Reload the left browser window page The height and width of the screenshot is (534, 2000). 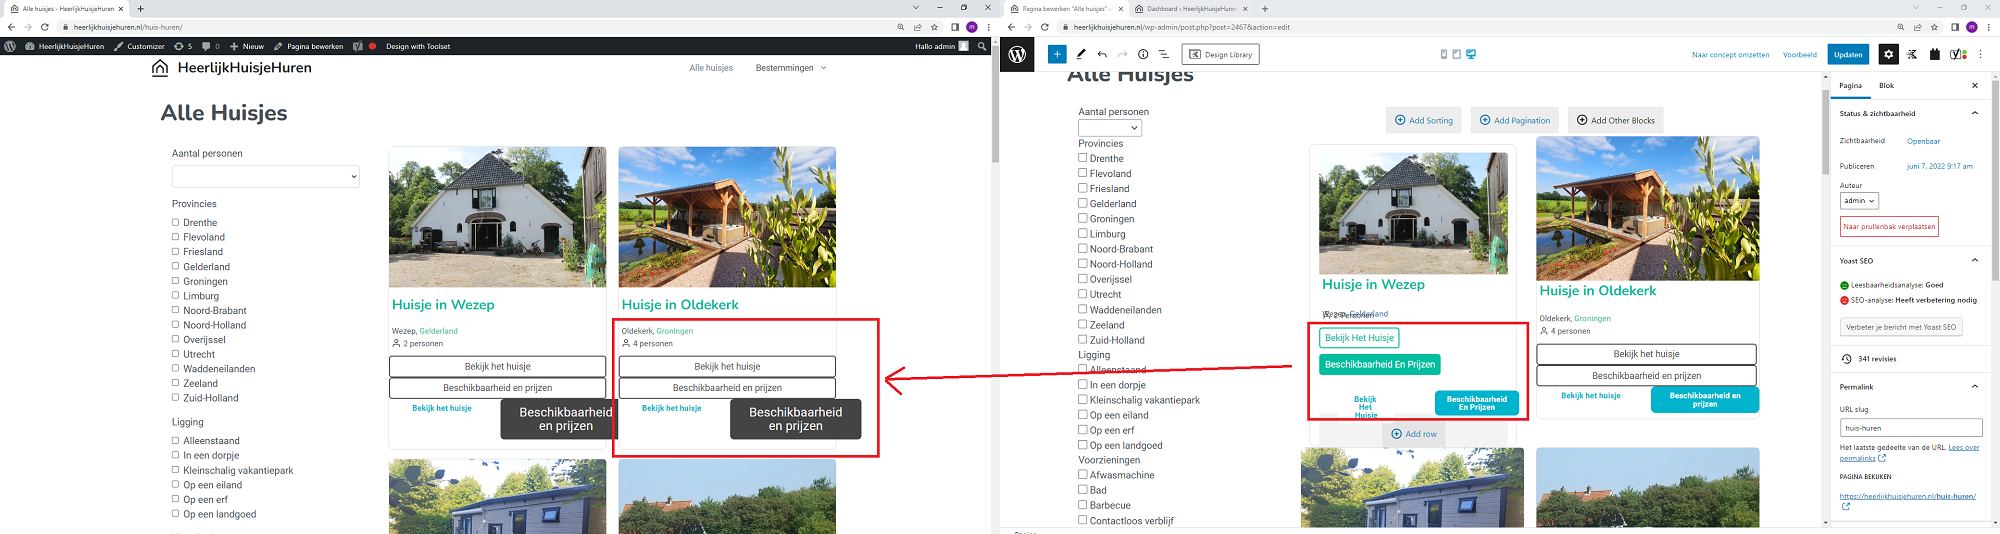tap(45, 27)
